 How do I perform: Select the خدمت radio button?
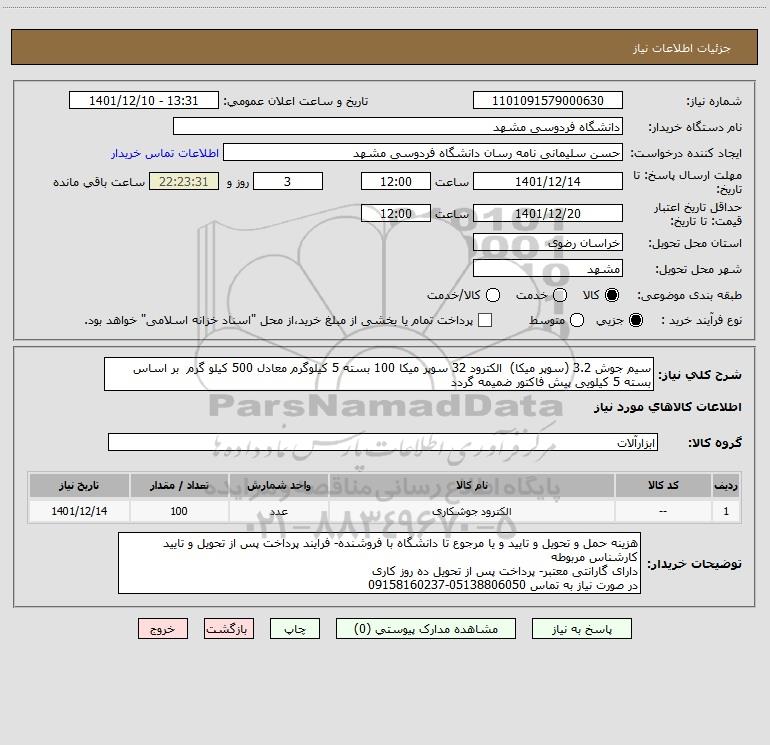pos(560,295)
